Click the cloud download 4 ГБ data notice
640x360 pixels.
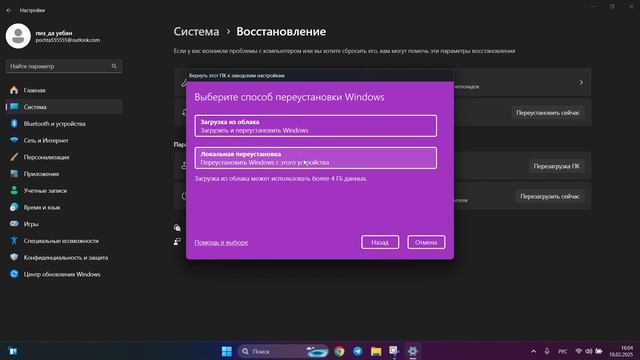(x=280, y=179)
